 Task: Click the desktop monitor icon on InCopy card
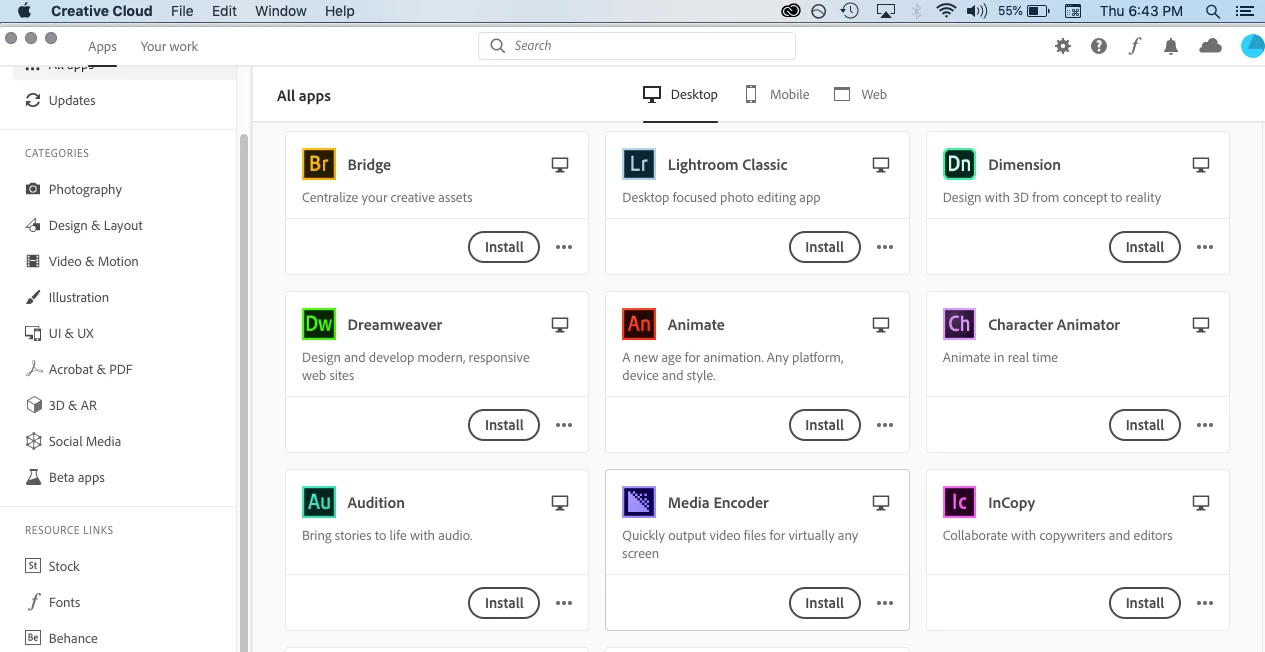point(1201,502)
